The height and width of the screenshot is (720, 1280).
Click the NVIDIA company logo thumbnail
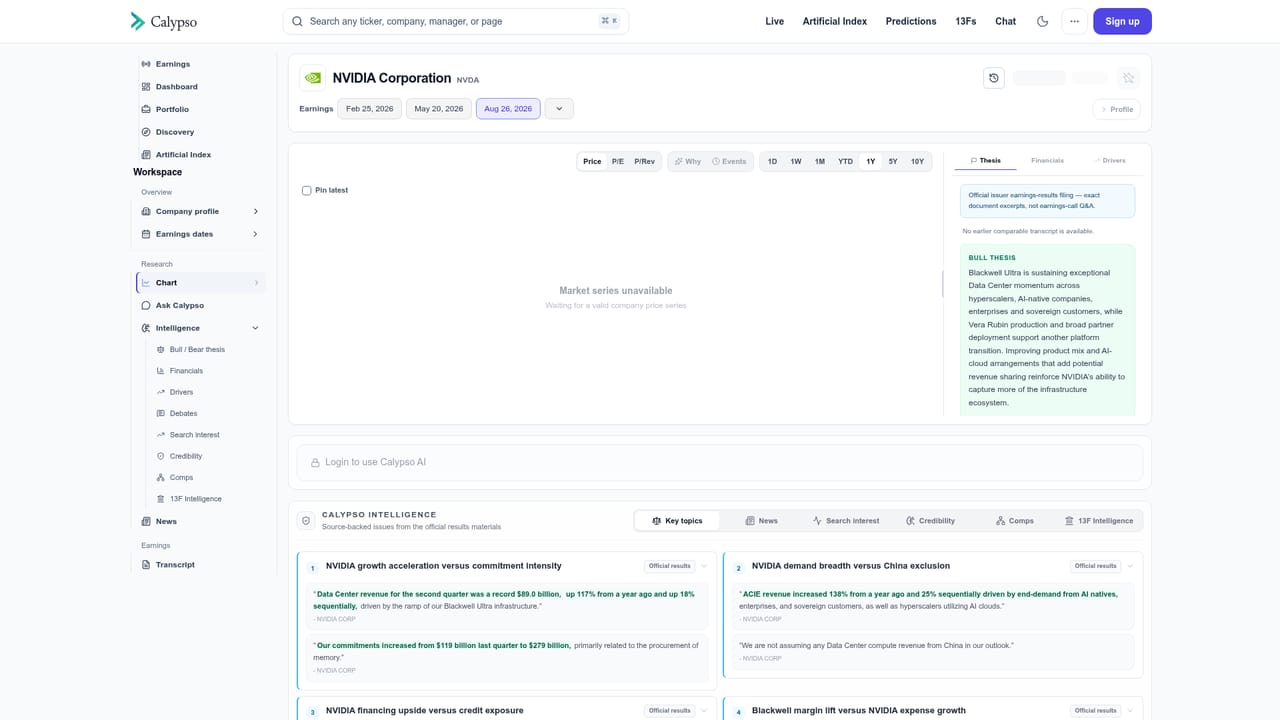coord(313,78)
